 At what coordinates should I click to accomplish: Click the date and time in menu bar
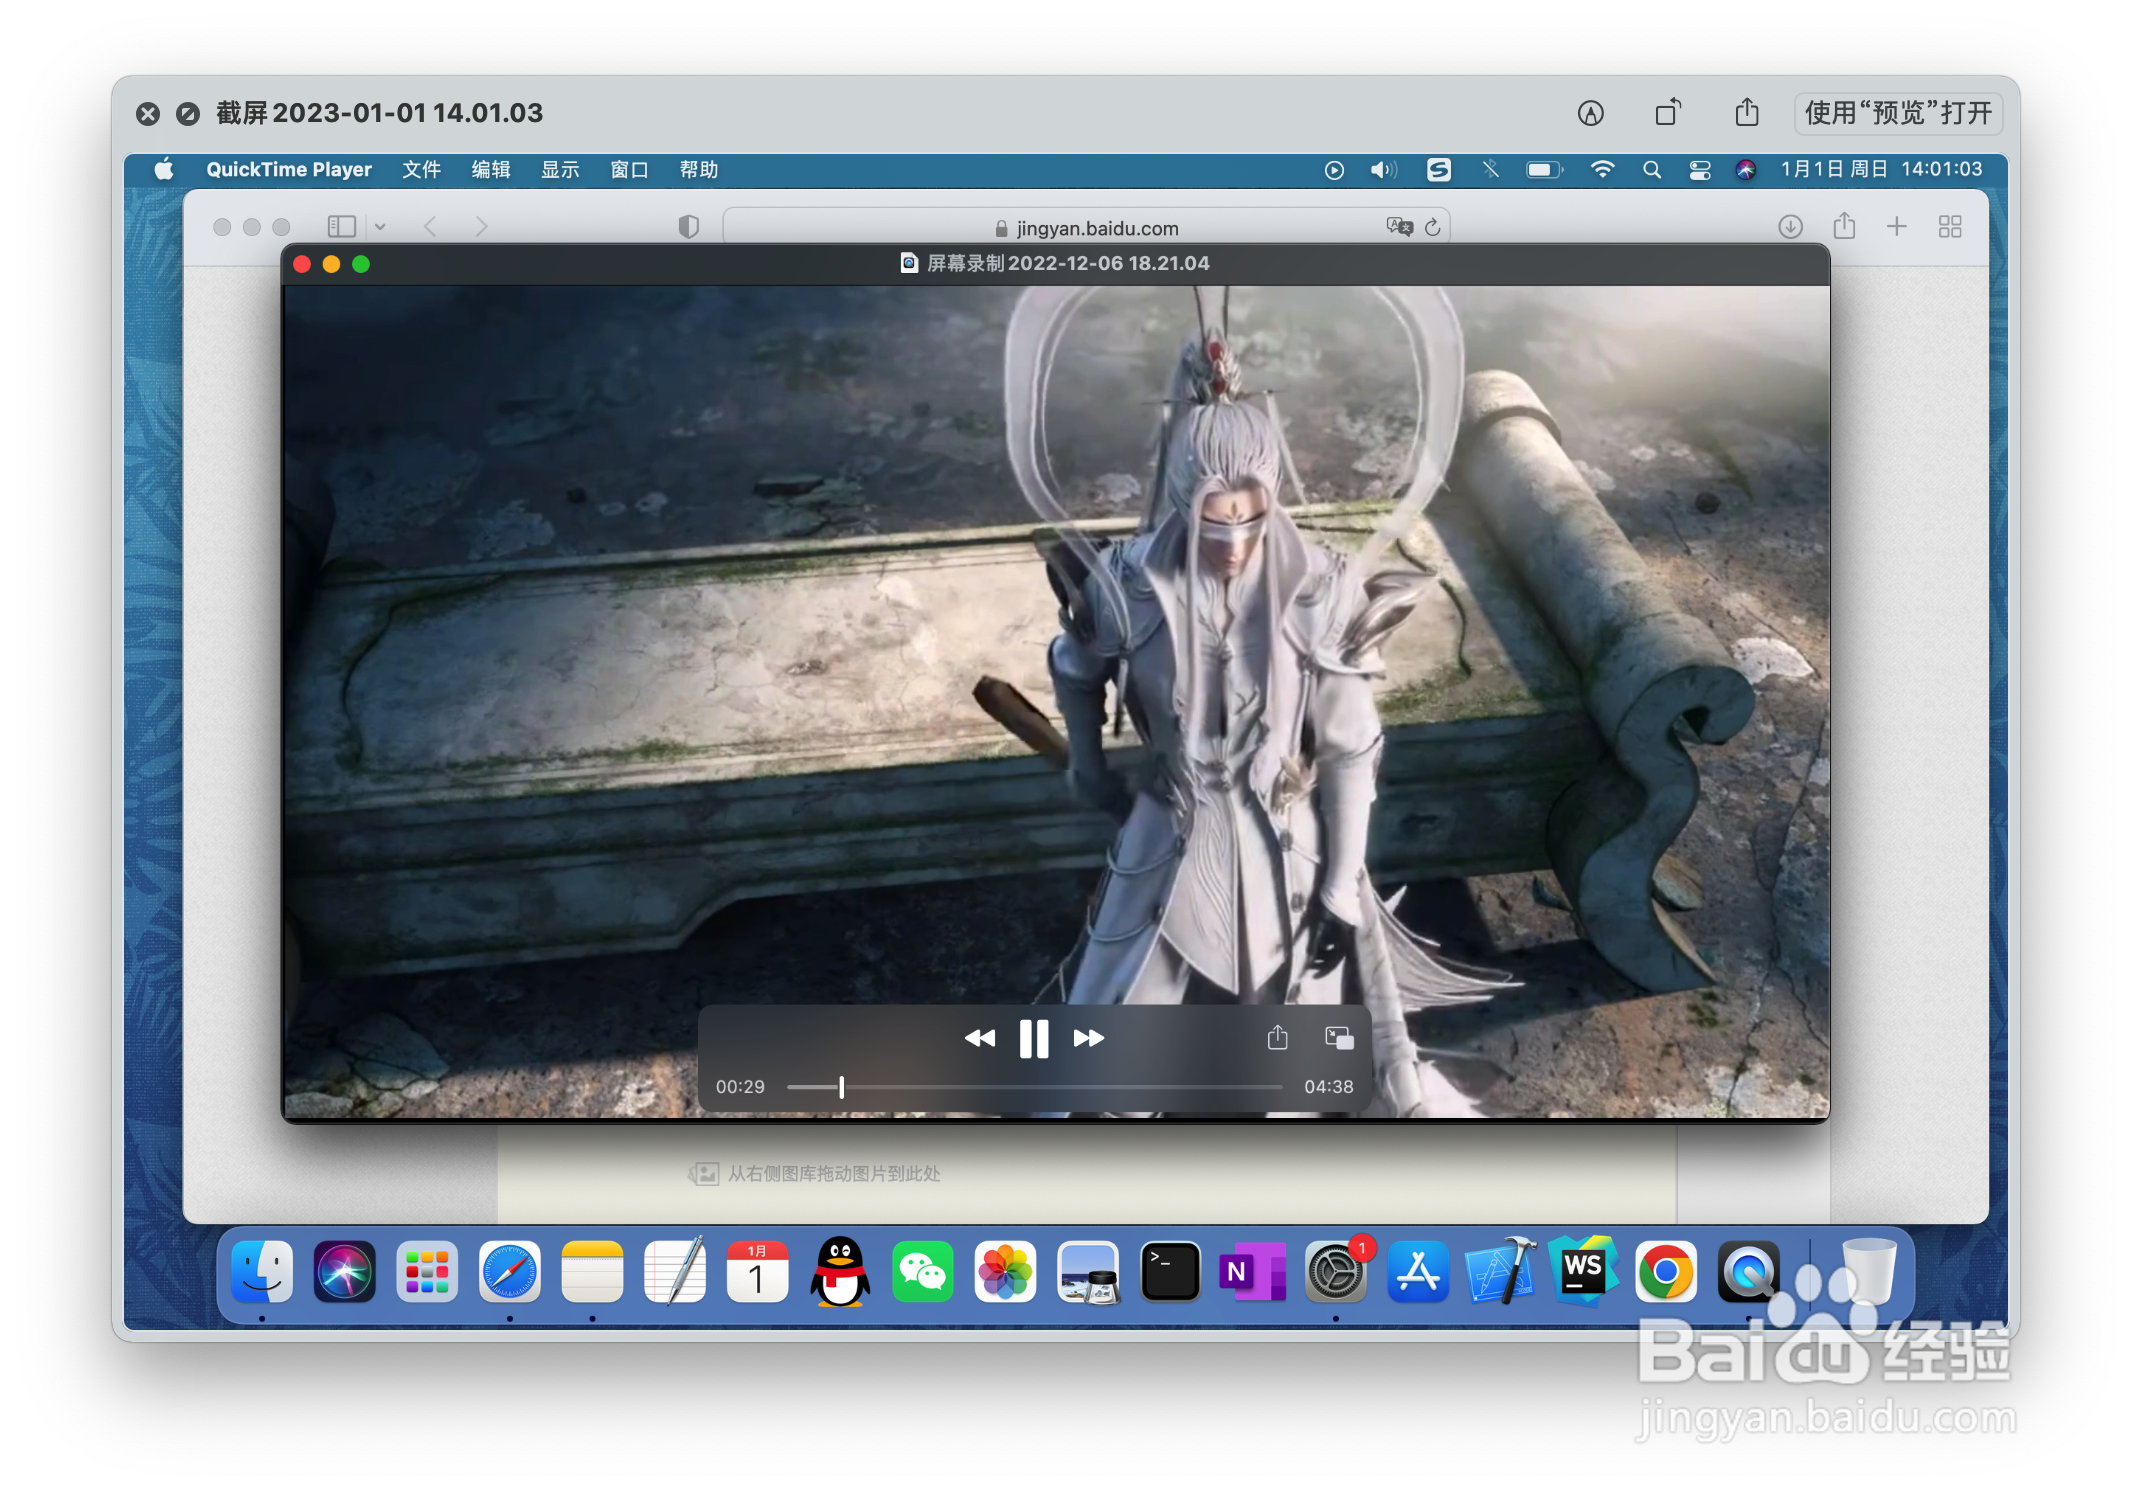(x=1881, y=169)
